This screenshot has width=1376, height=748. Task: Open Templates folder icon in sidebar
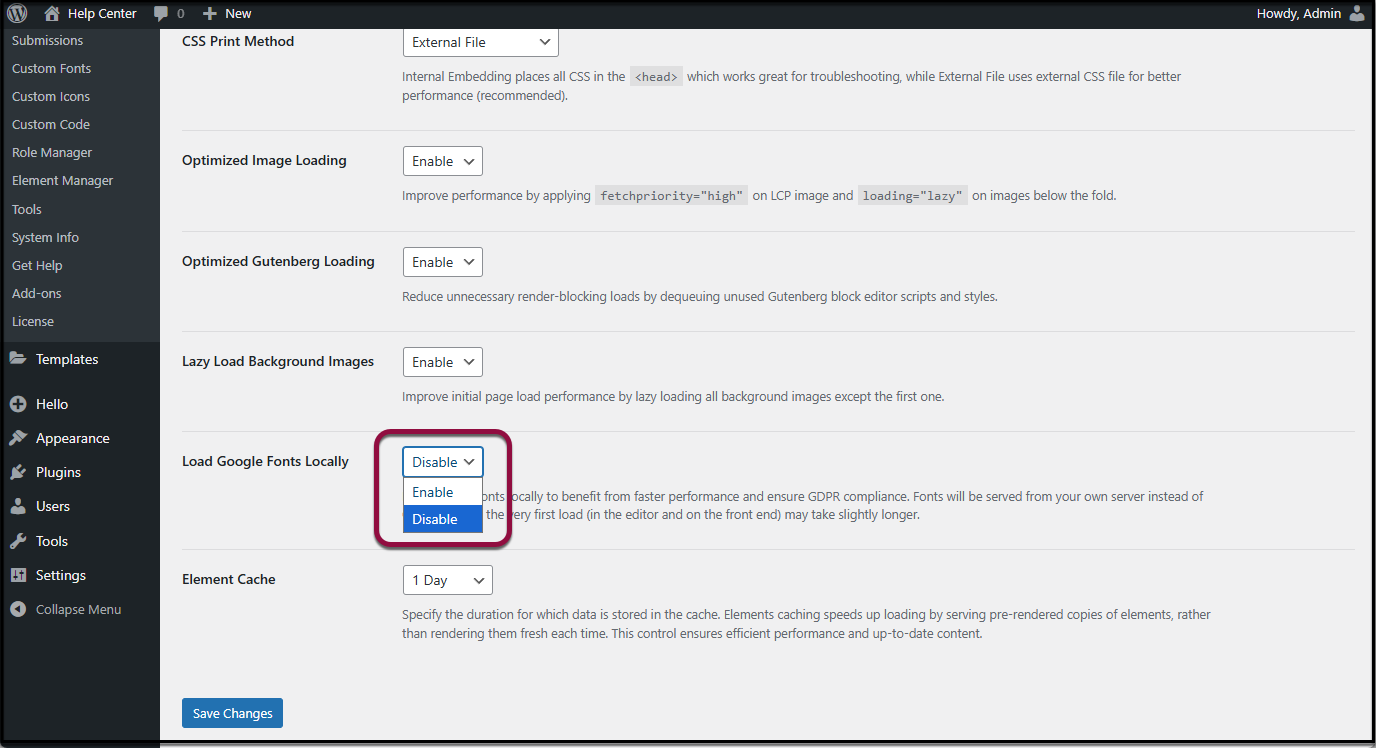(x=18, y=359)
